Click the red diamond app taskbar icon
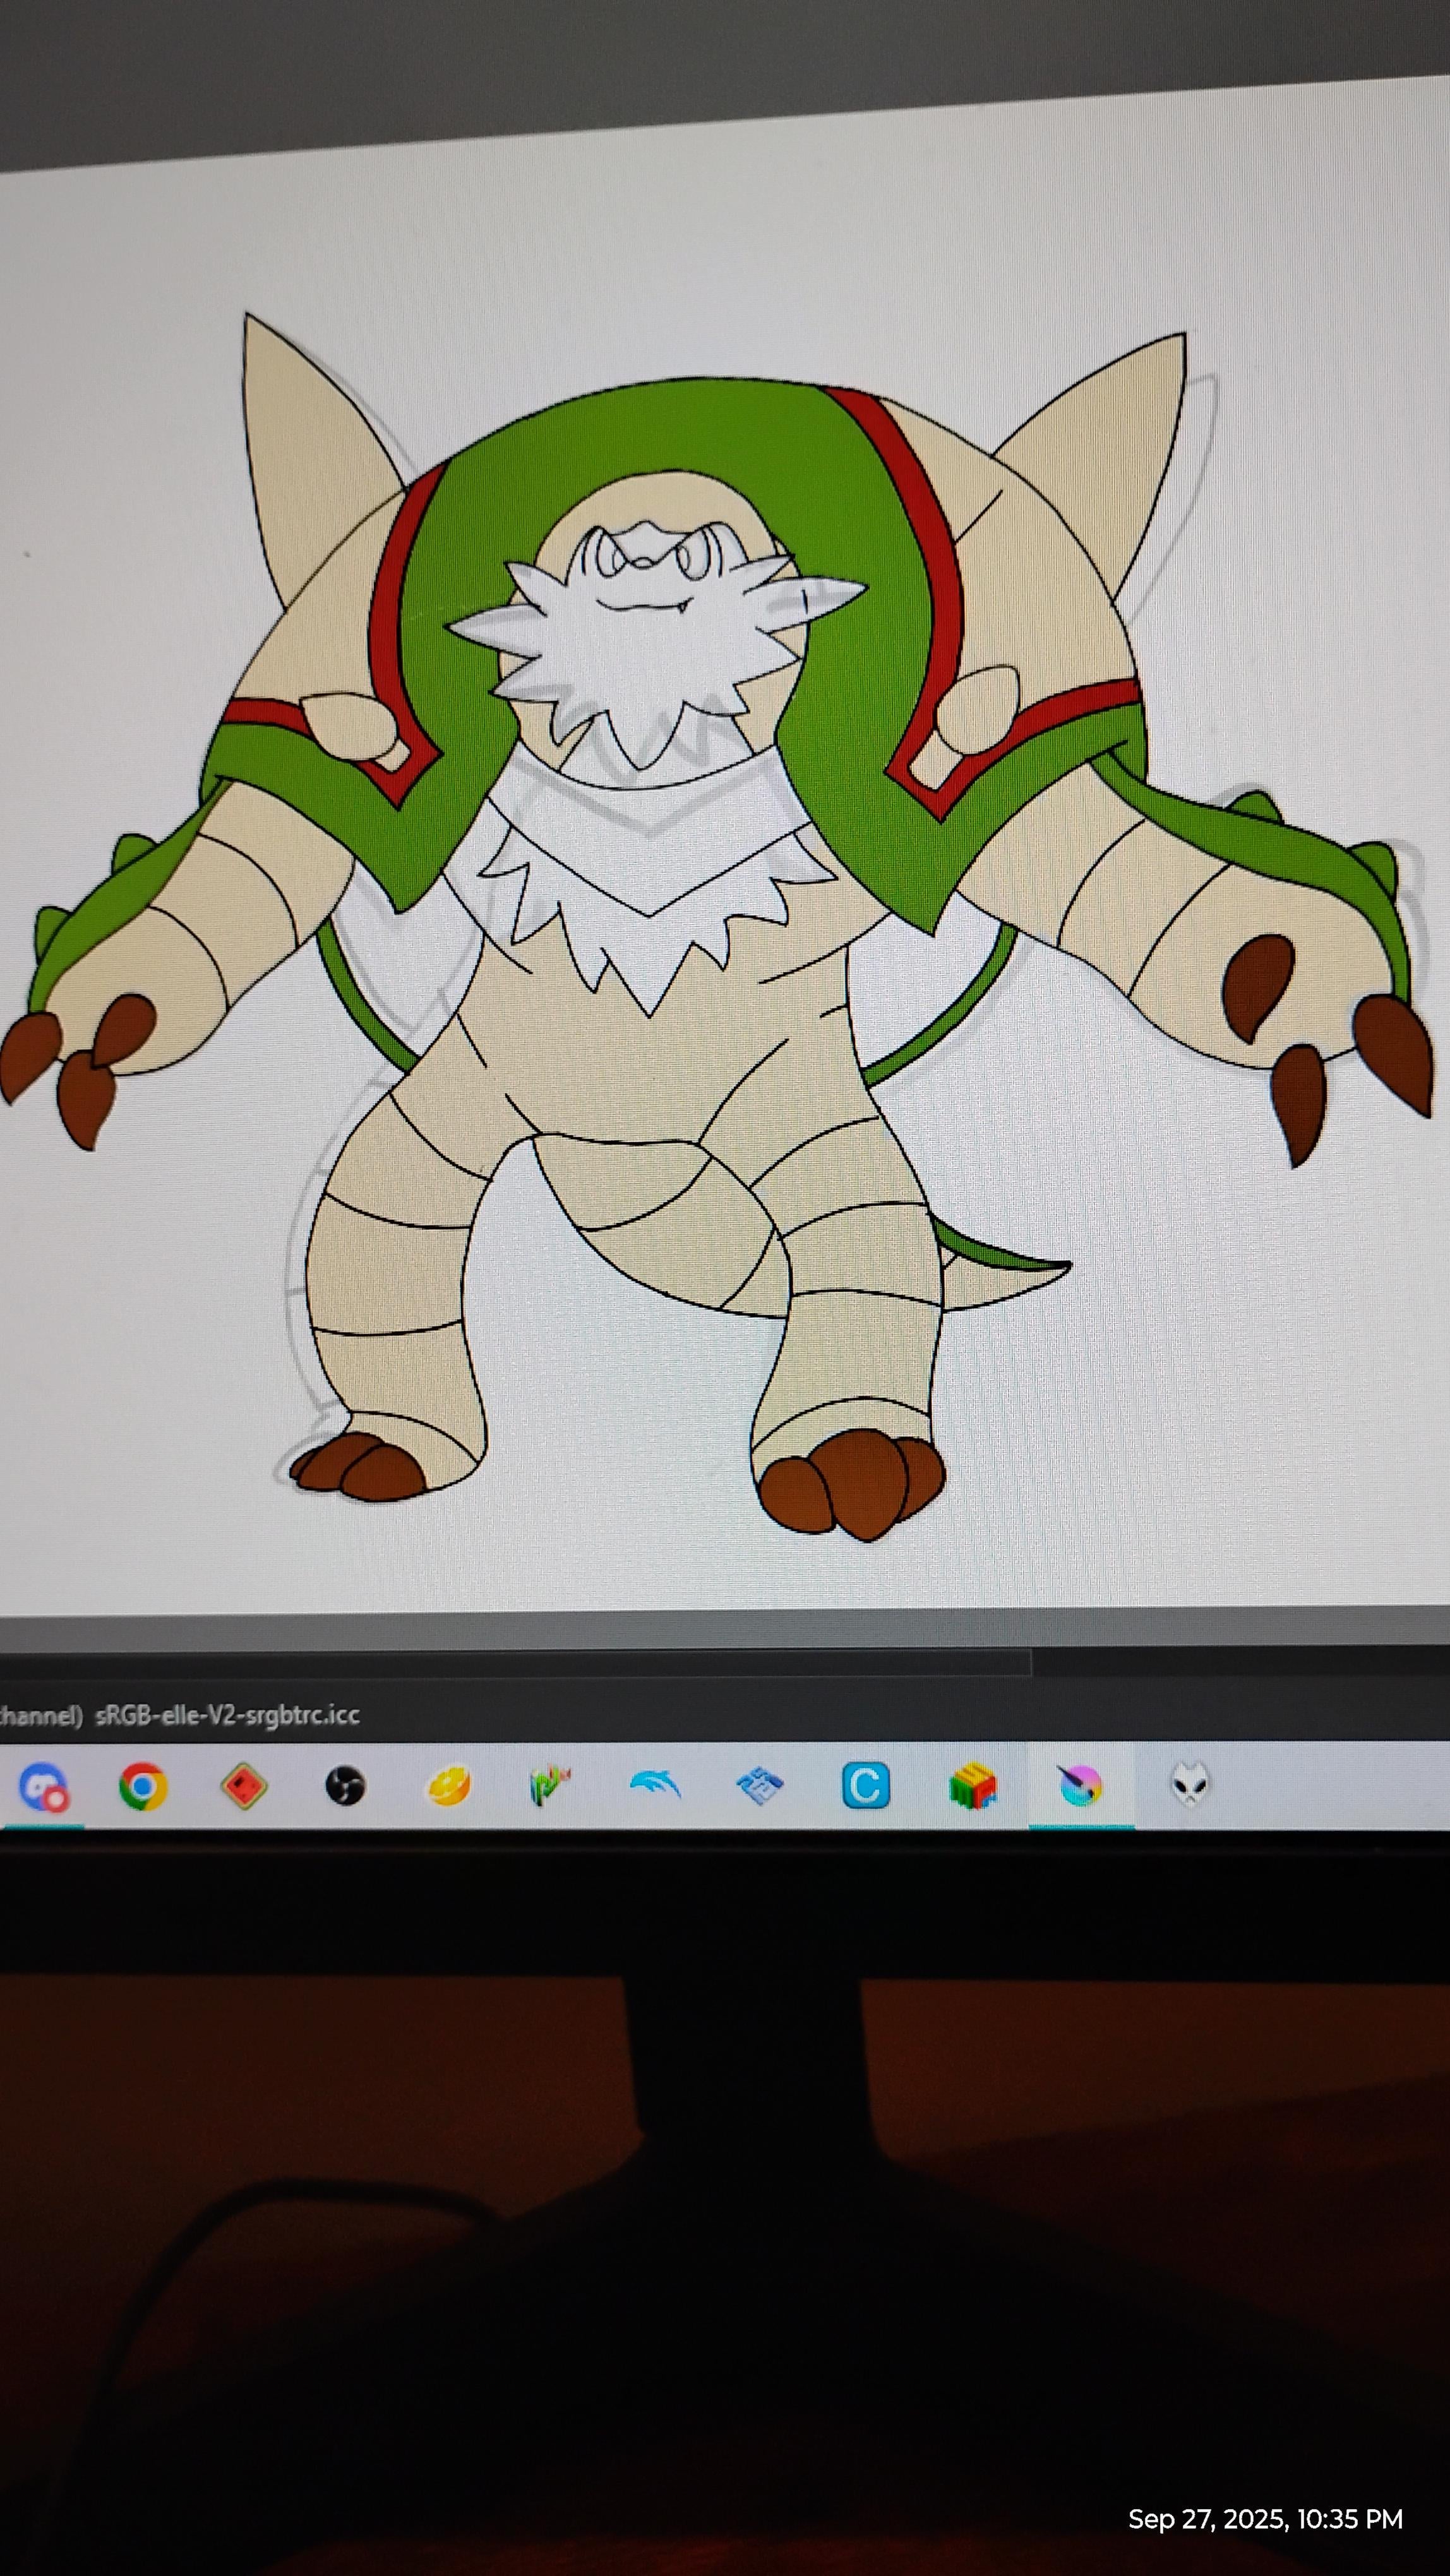1450x2576 pixels. click(x=244, y=1786)
